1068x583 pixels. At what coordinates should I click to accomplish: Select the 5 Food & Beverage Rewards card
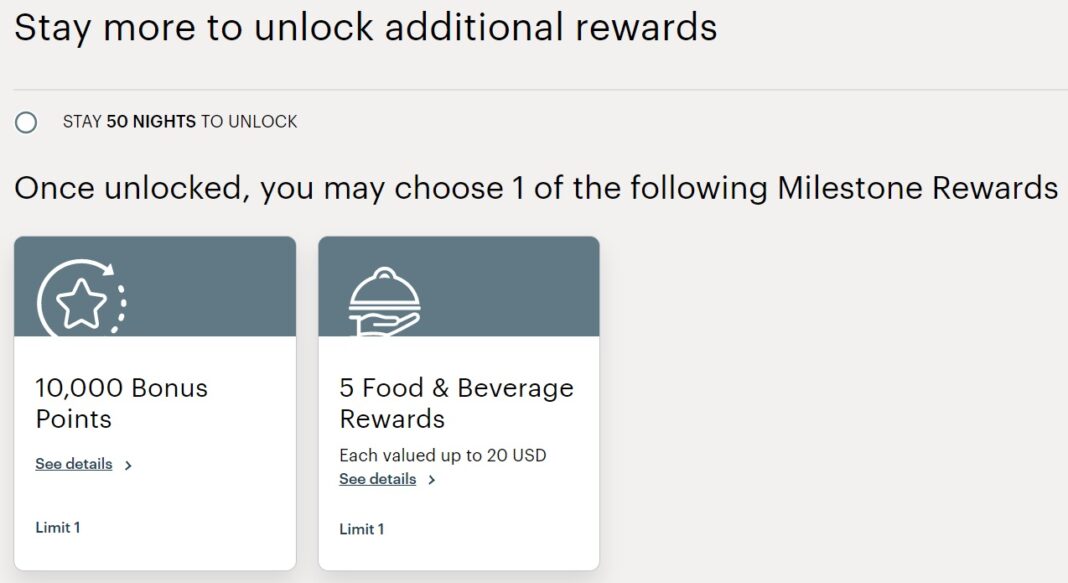(x=458, y=400)
